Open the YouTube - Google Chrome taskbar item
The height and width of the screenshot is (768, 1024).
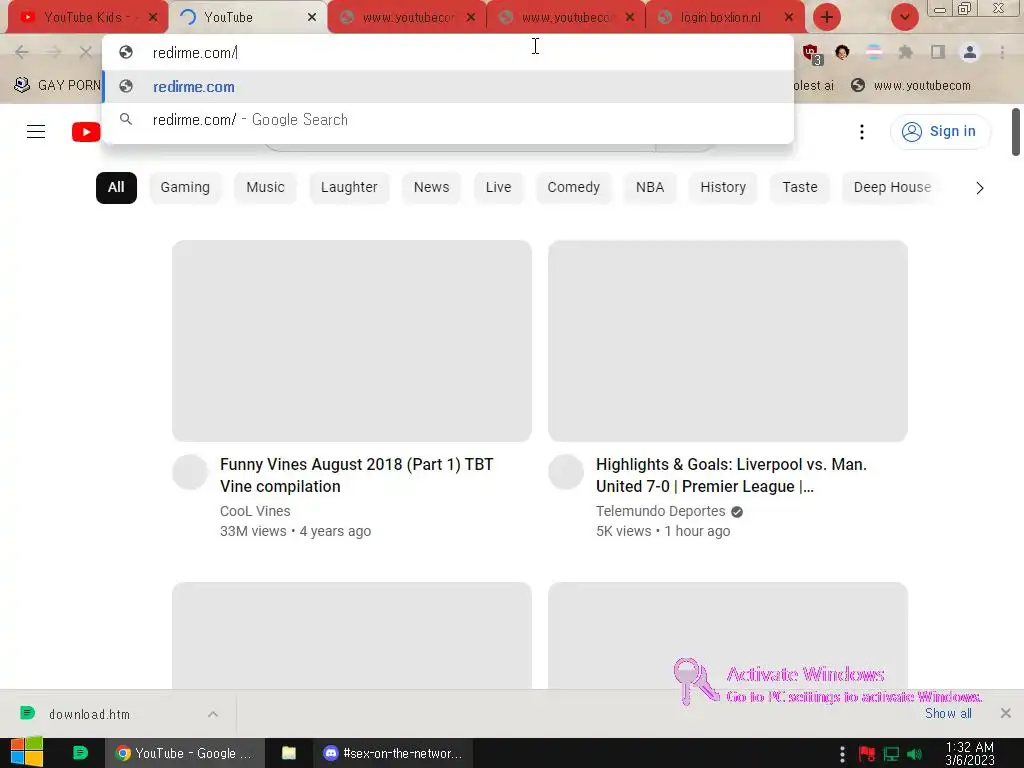click(185, 753)
